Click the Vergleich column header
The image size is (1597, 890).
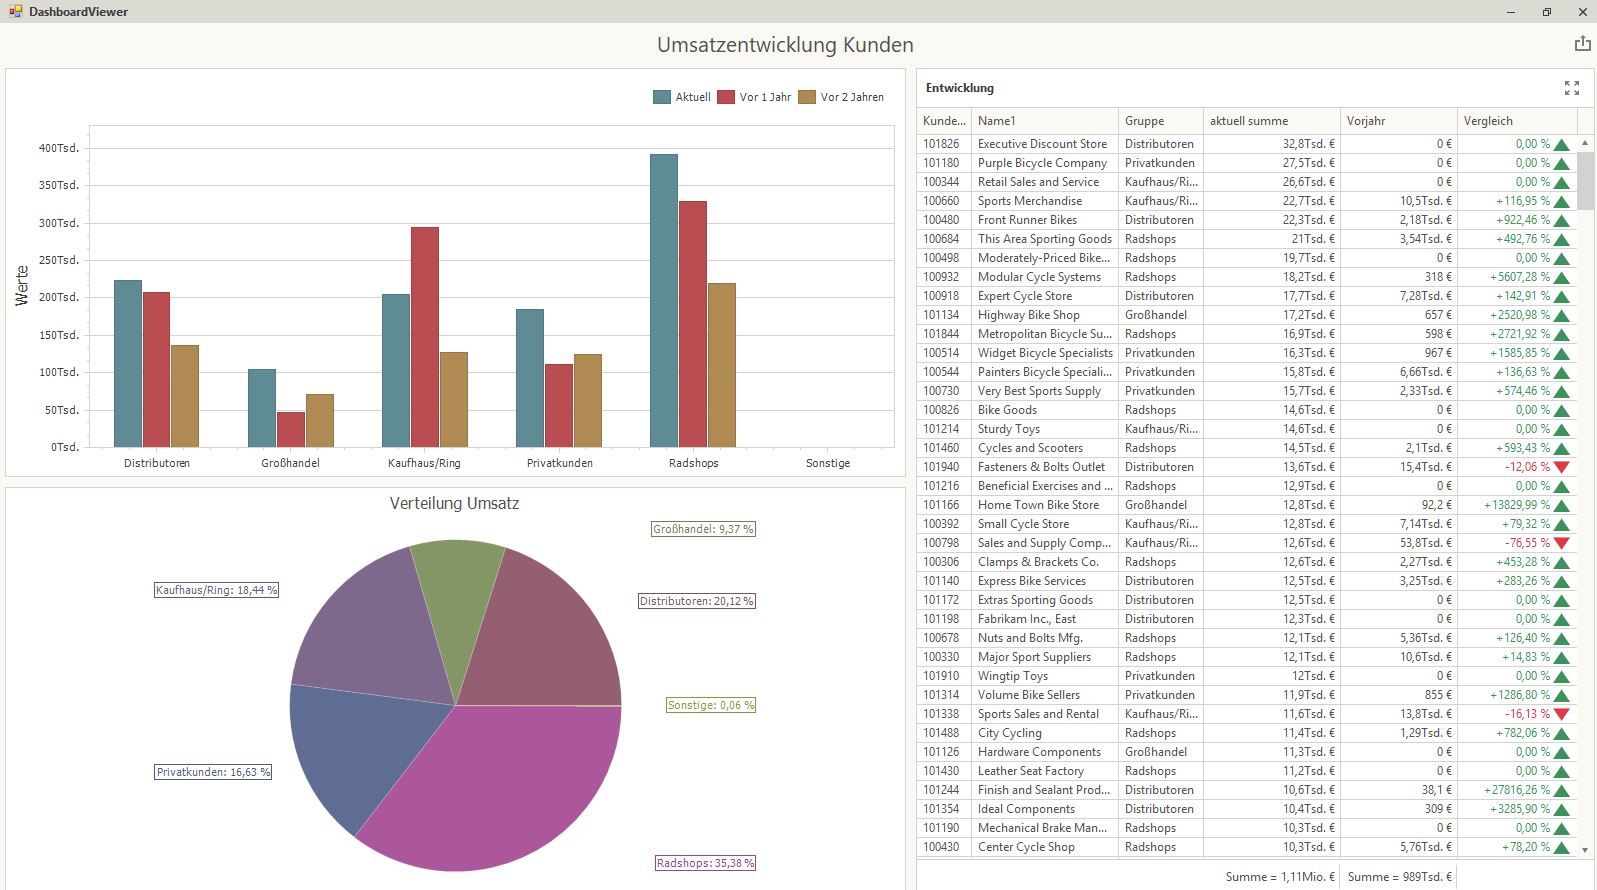[x=1516, y=121]
